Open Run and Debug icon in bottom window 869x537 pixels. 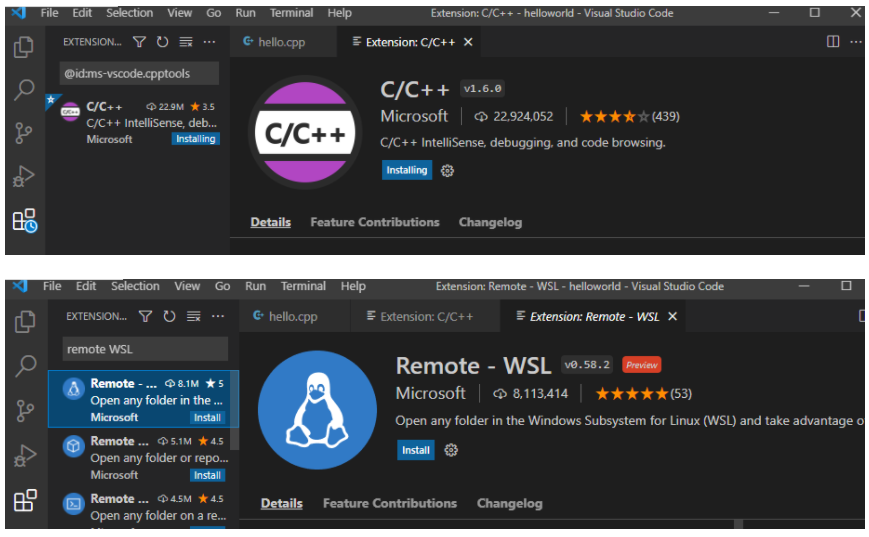coord(25,456)
